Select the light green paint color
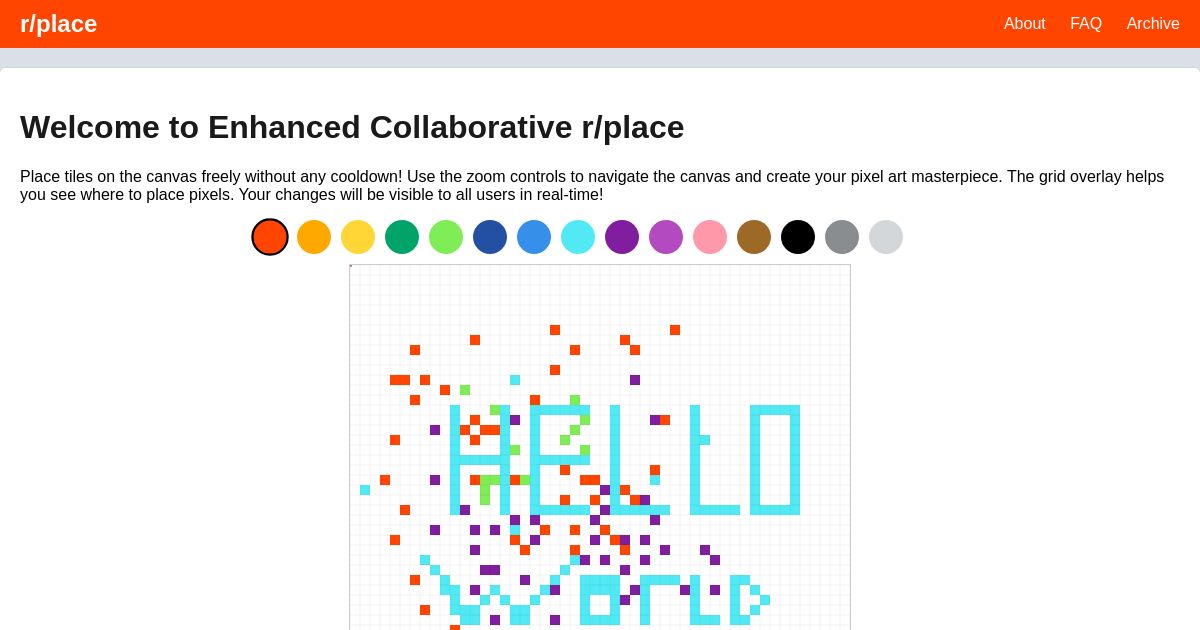The width and height of the screenshot is (1200, 630). (446, 237)
